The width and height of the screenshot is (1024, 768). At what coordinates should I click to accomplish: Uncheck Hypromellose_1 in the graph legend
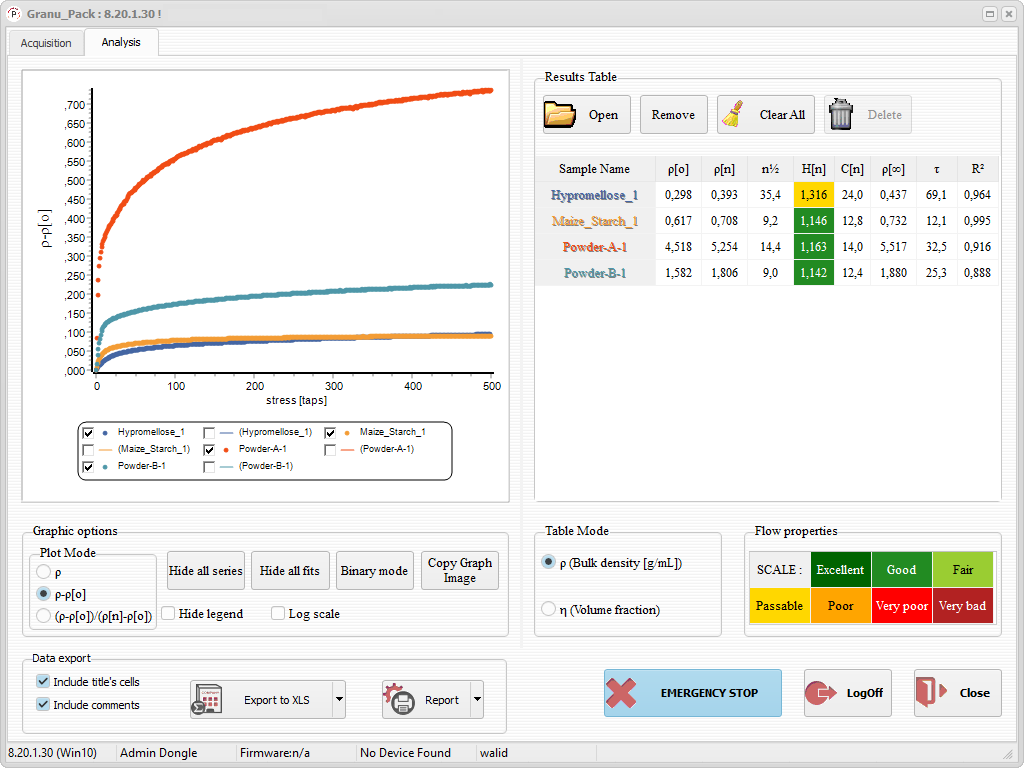pos(88,433)
